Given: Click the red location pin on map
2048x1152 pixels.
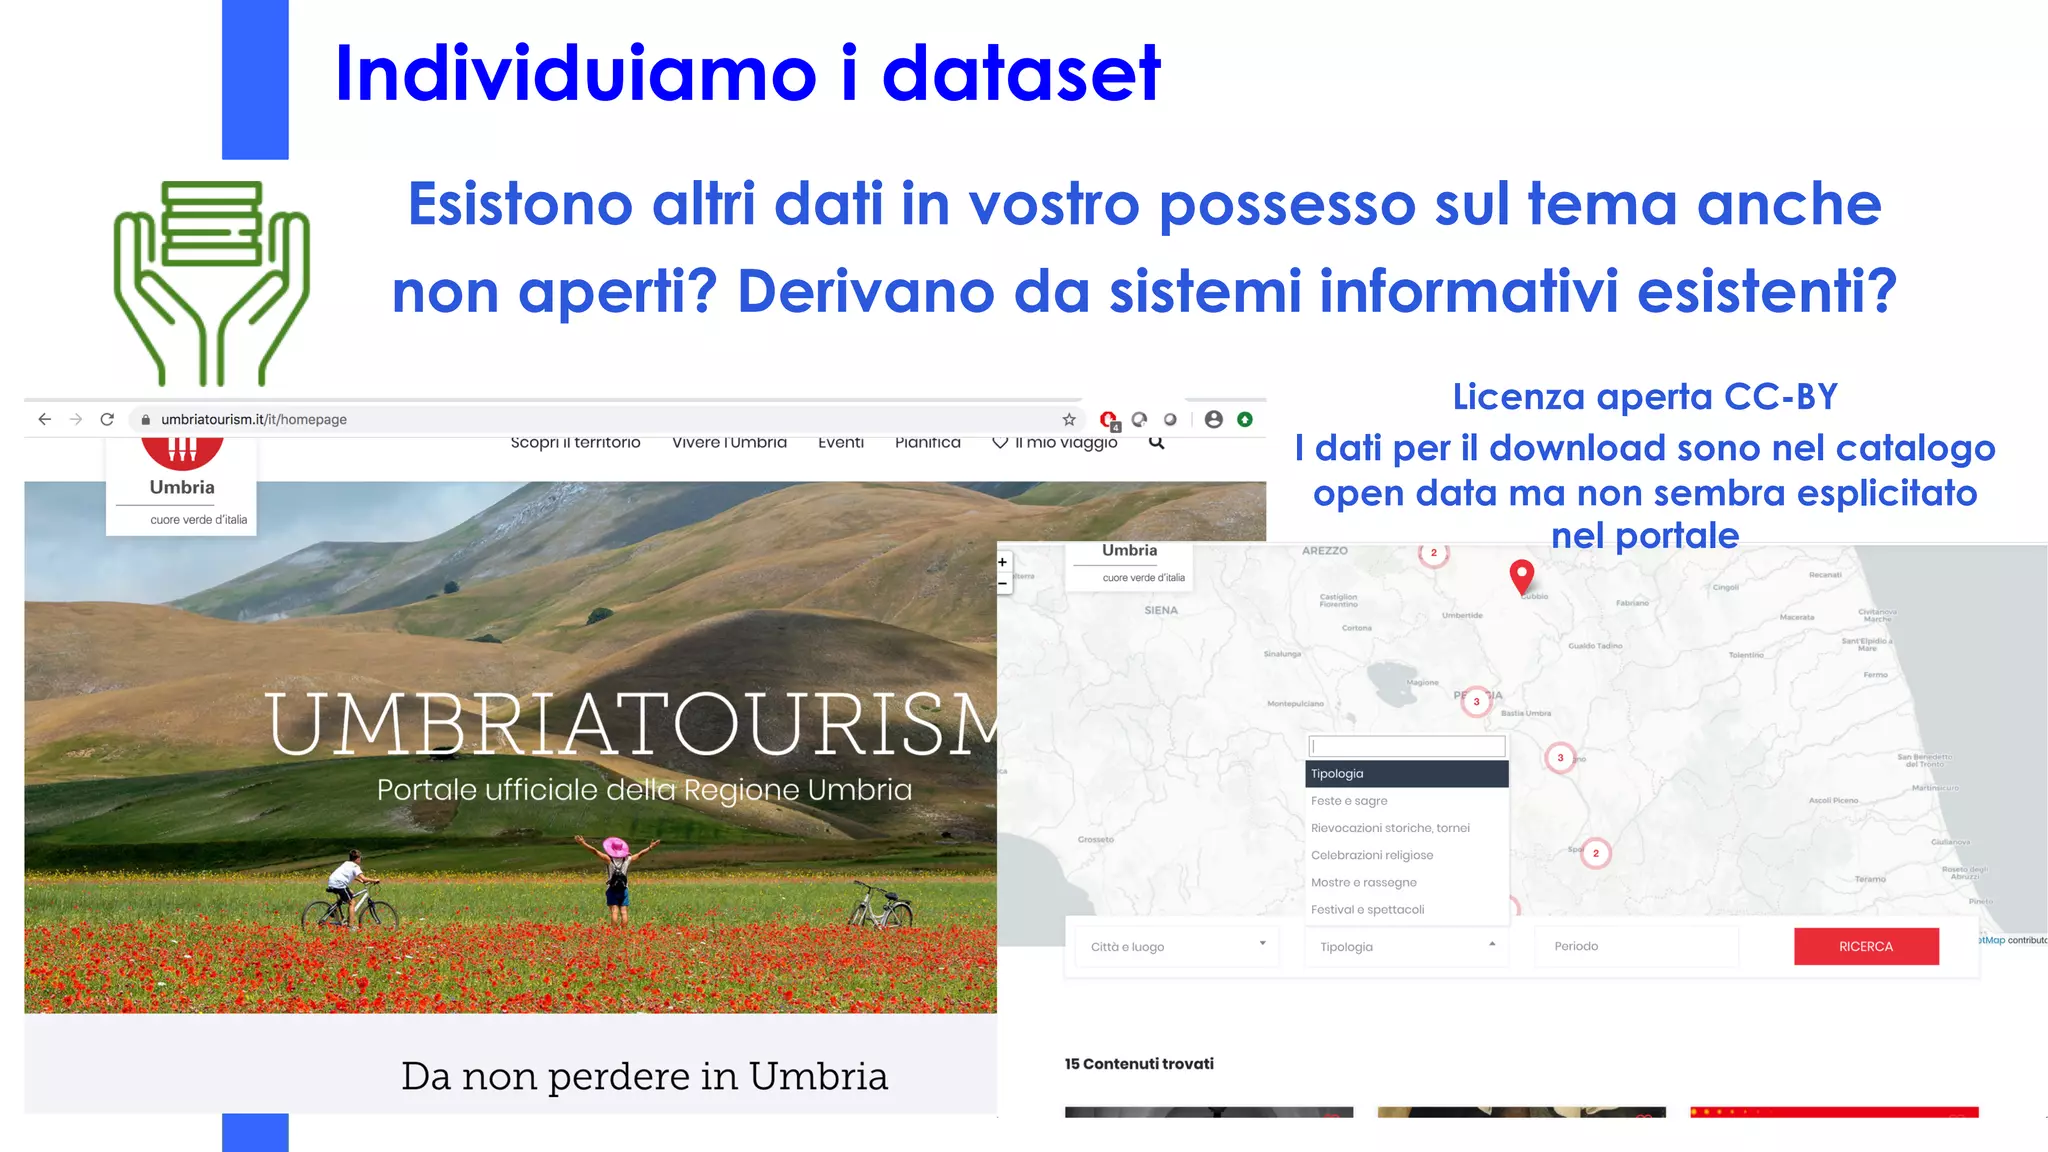Looking at the screenshot, I should [1521, 577].
